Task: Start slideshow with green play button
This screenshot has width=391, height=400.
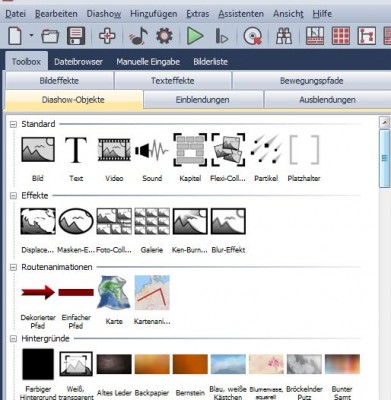Action: point(195,36)
